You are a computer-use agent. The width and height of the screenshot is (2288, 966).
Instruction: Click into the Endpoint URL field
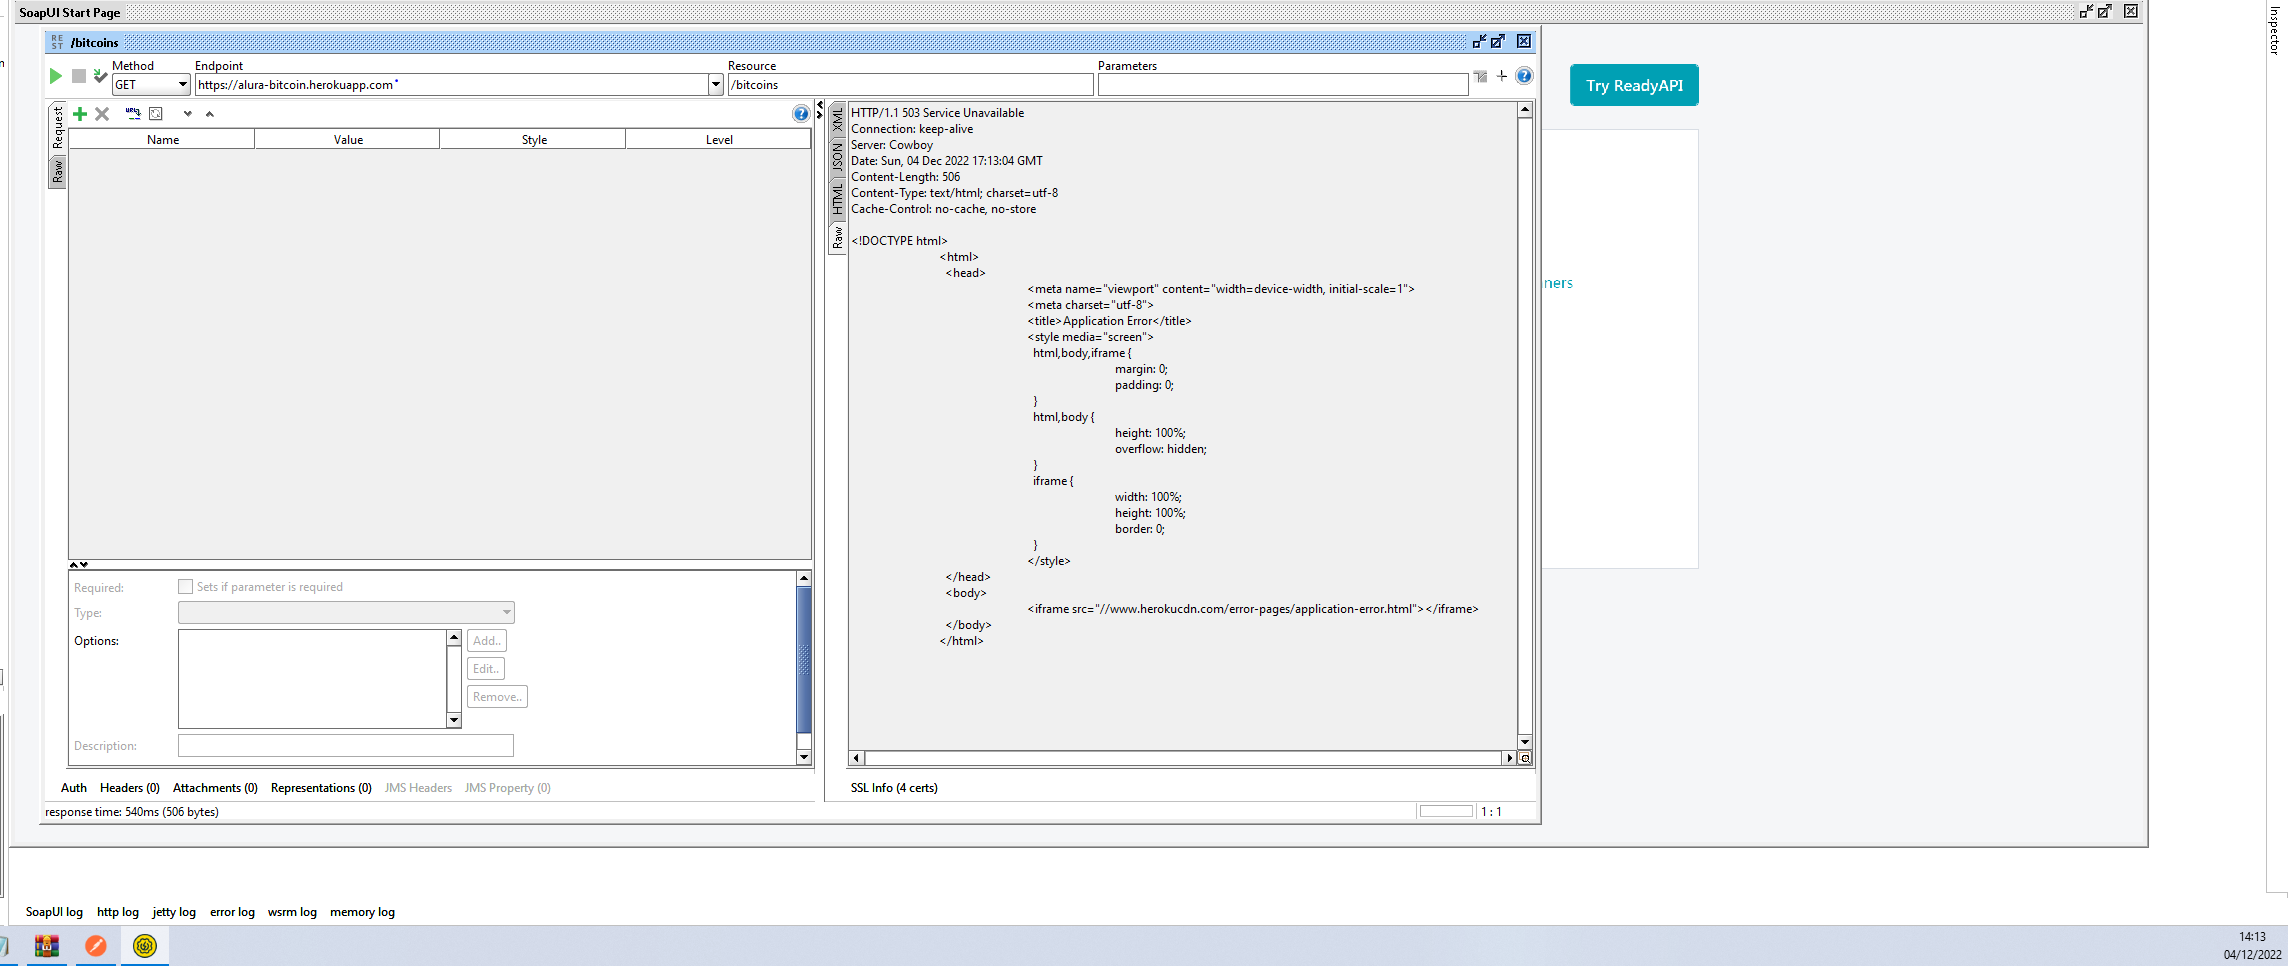[x=452, y=85]
